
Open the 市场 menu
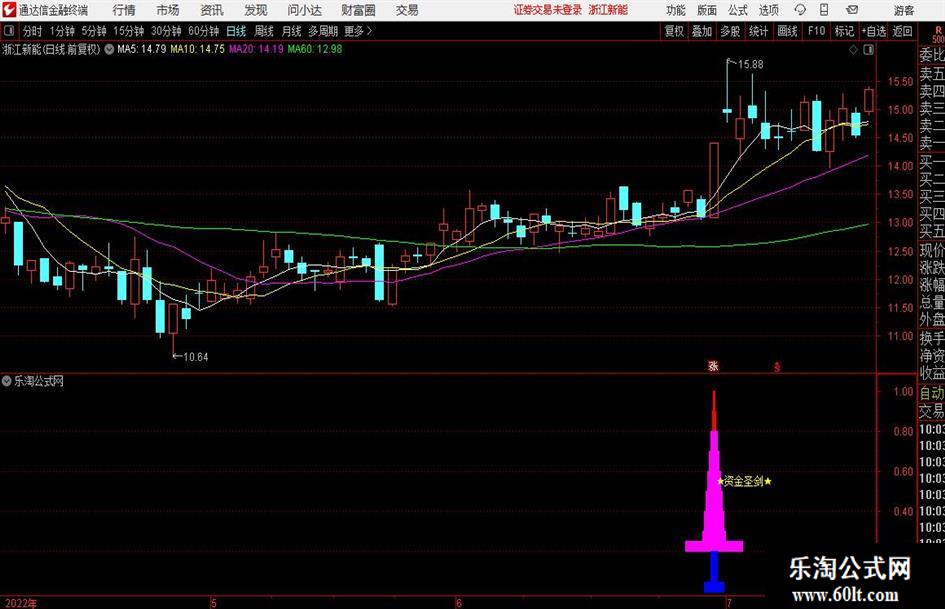[x=168, y=10]
